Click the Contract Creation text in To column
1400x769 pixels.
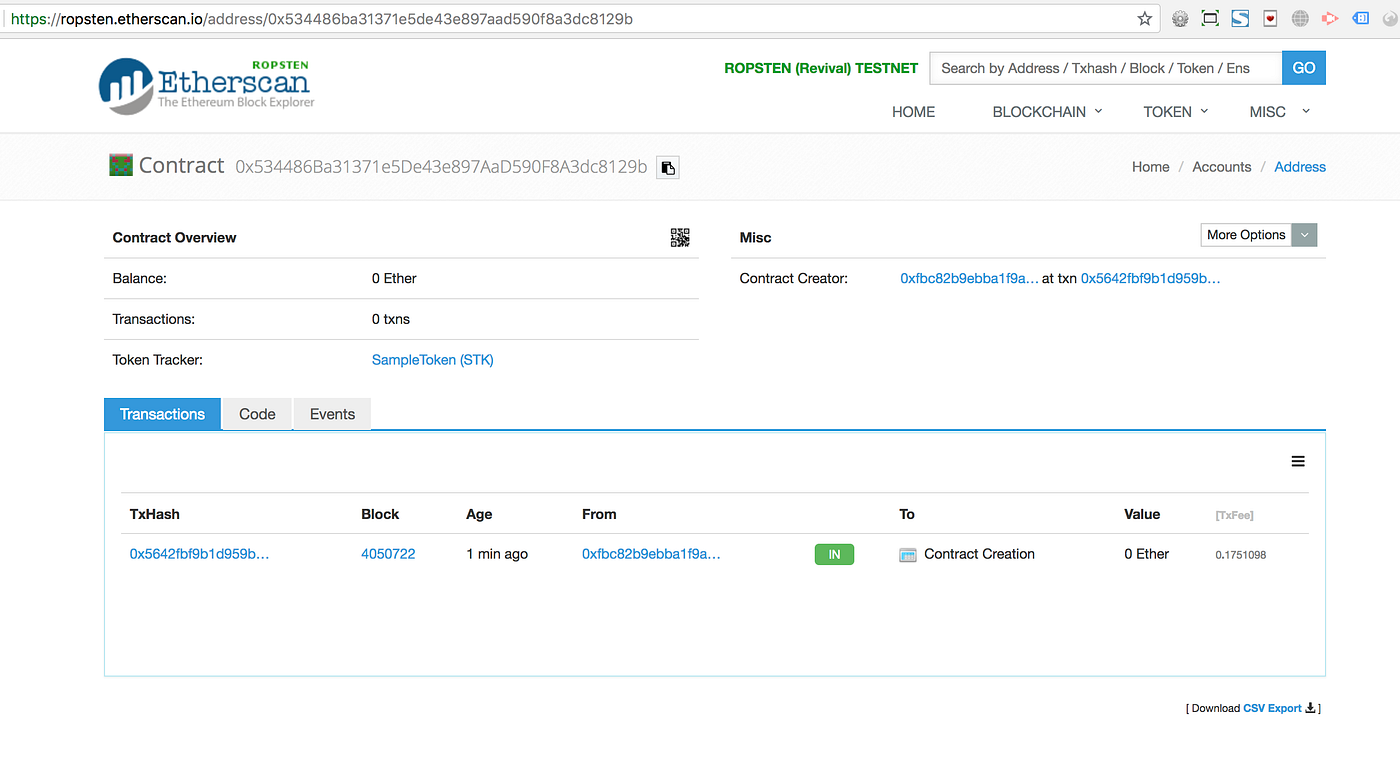(x=979, y=554)
